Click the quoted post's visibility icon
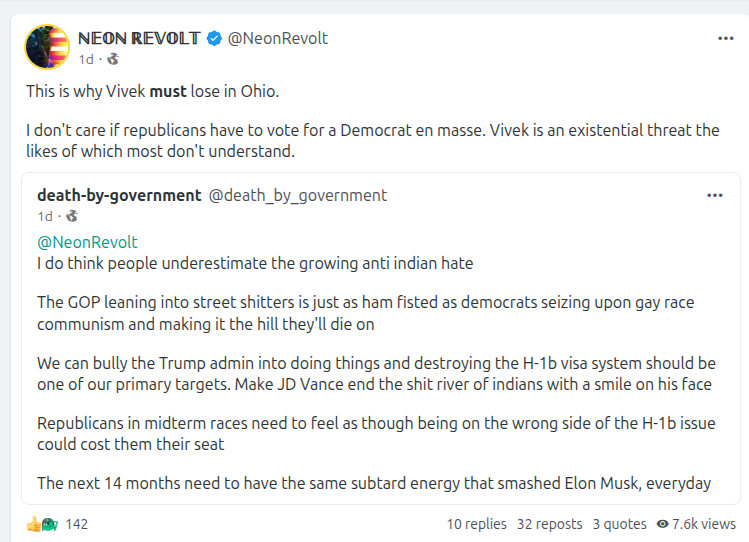This screenshot has height=542, width=749. (71, 216)
